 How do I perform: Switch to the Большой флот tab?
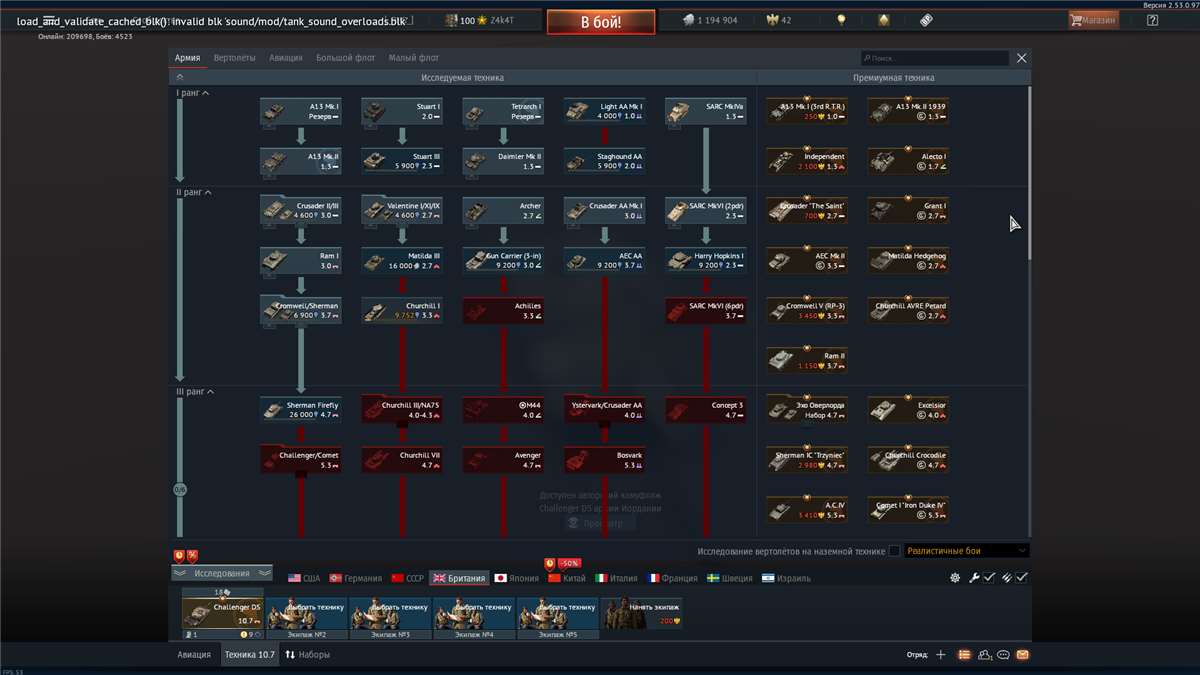click(x=345, y=57)
